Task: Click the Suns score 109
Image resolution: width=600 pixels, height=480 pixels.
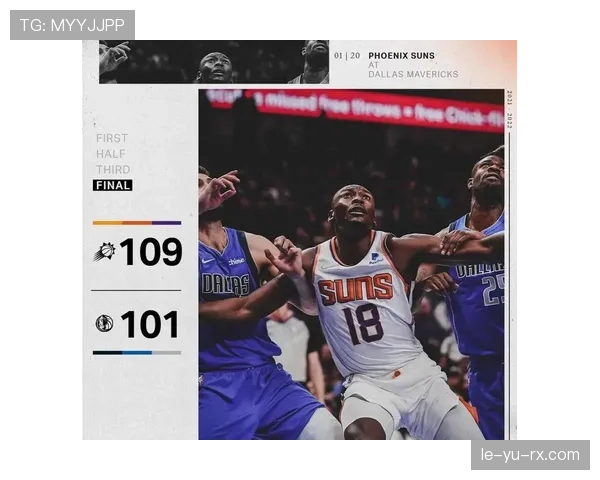Action: pyautogui.click(x=151, y=251)
